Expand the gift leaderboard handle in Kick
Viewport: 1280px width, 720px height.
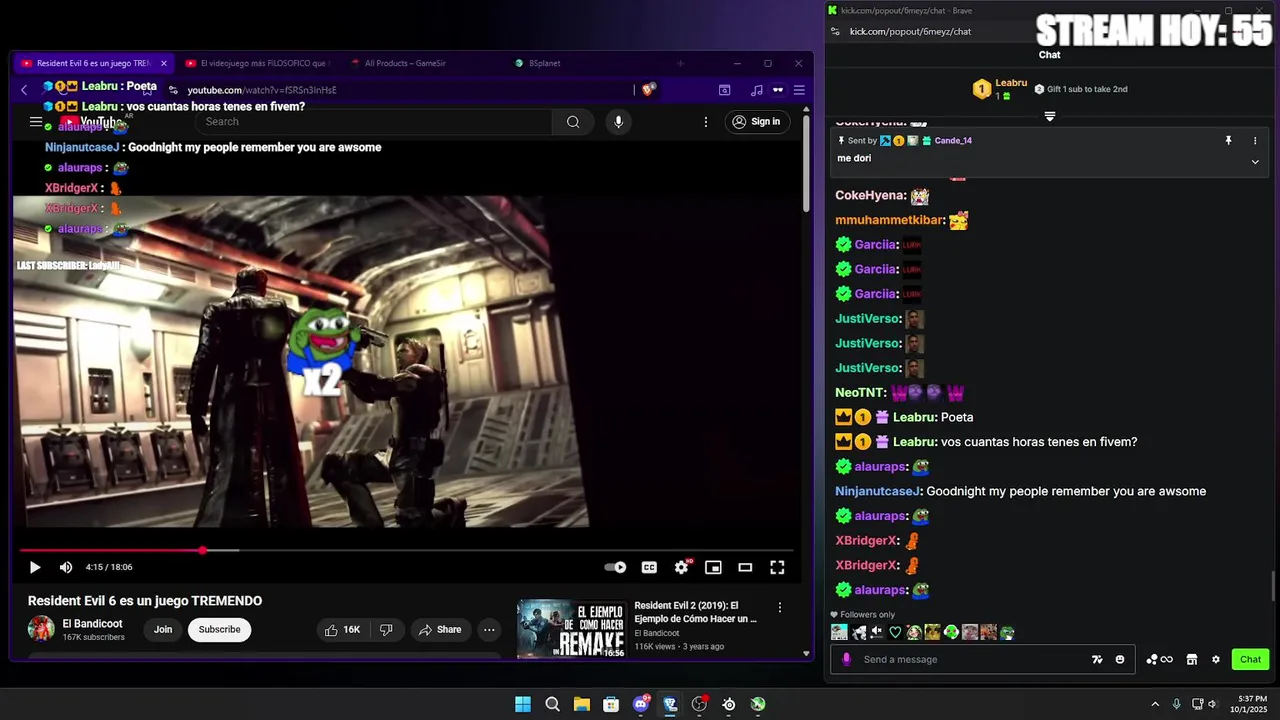pos(1050,117)
